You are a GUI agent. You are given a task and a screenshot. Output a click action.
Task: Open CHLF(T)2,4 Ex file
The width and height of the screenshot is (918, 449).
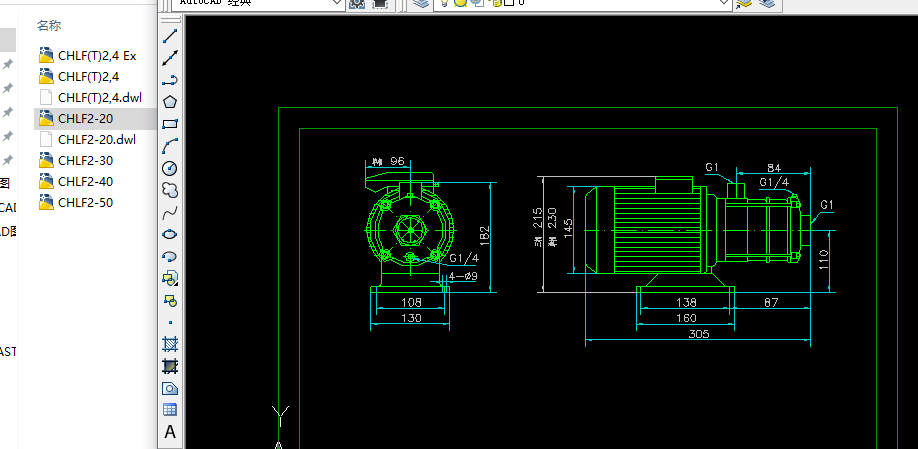96,55
